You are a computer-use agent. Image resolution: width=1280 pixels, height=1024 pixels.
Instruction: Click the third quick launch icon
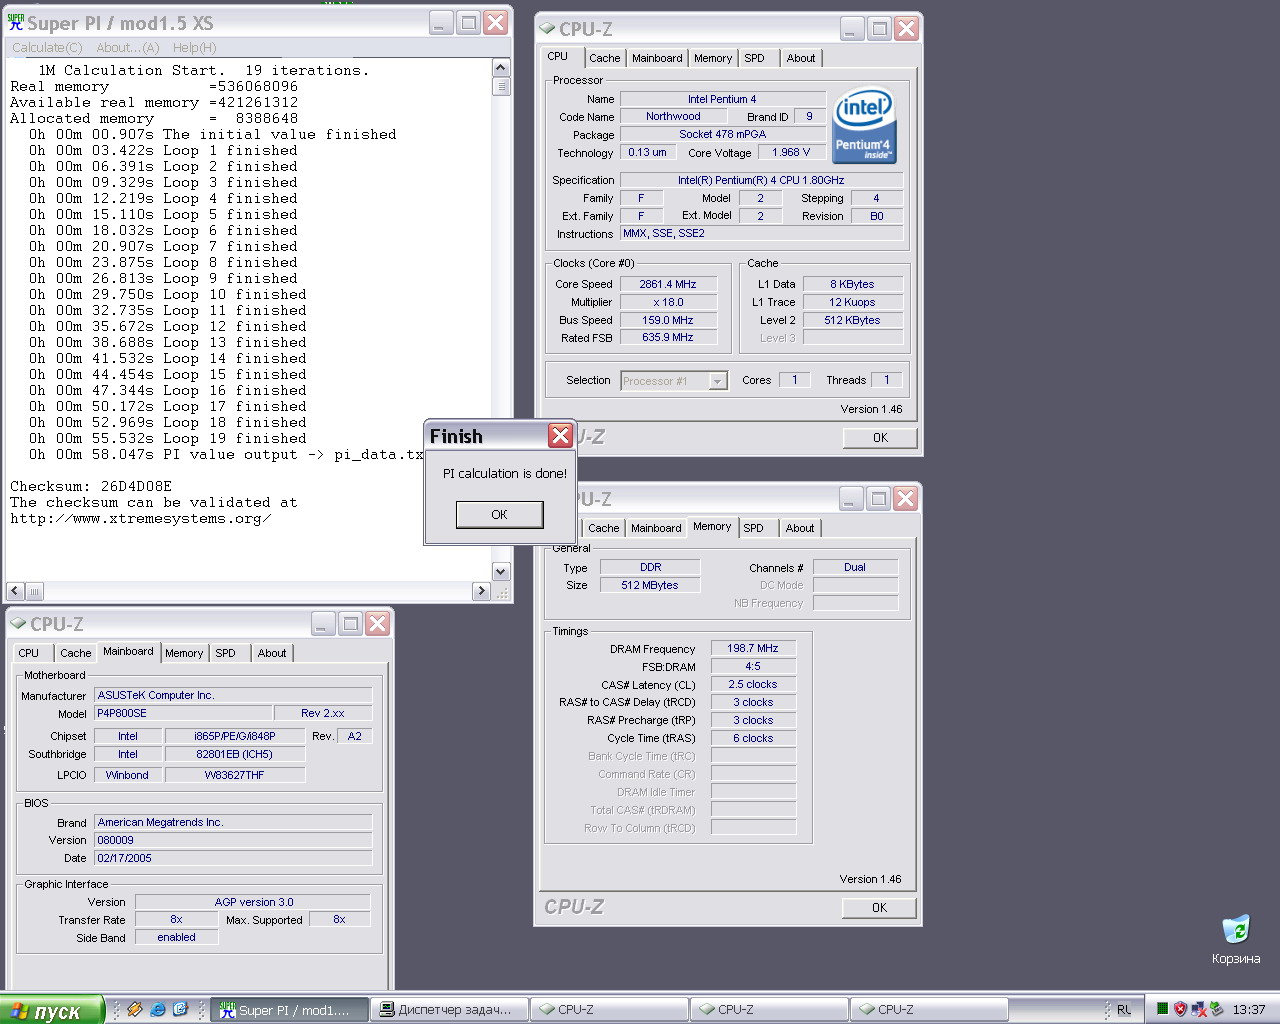[180, 1009]
